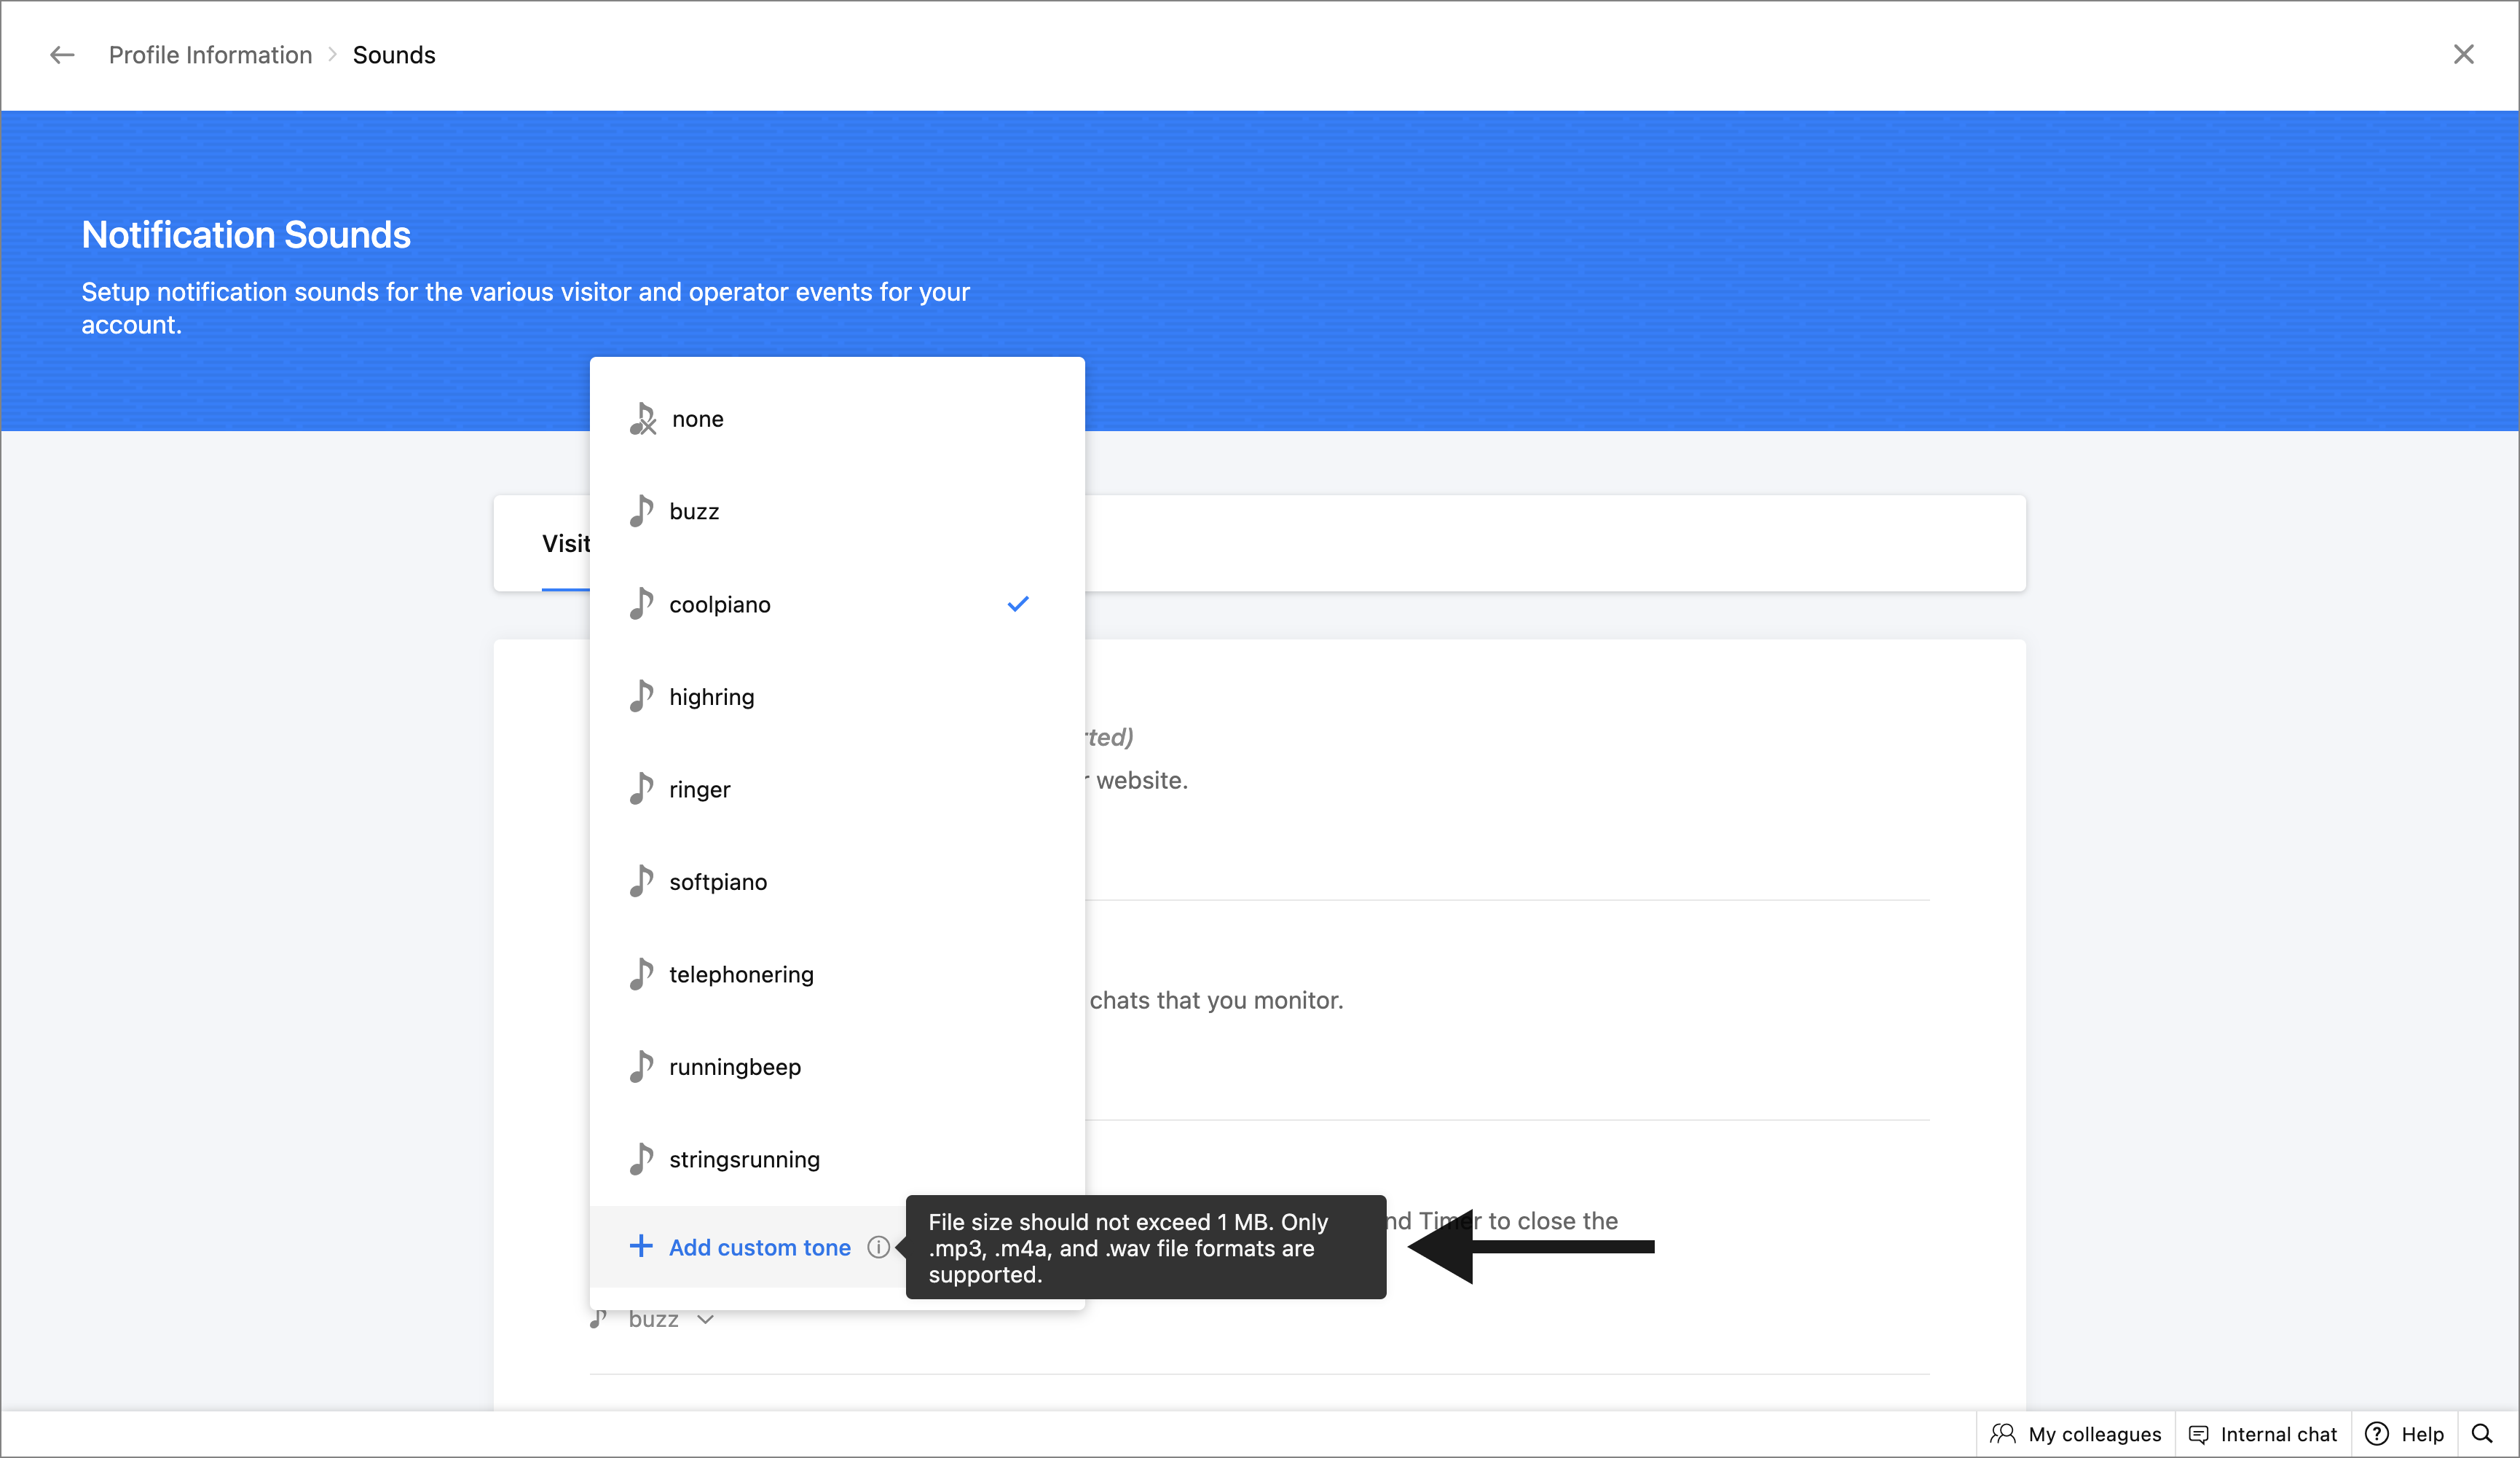Click the Sounds breadcrumb
This screenshot has width=2520, height=1458.
(x=394, y=55)
